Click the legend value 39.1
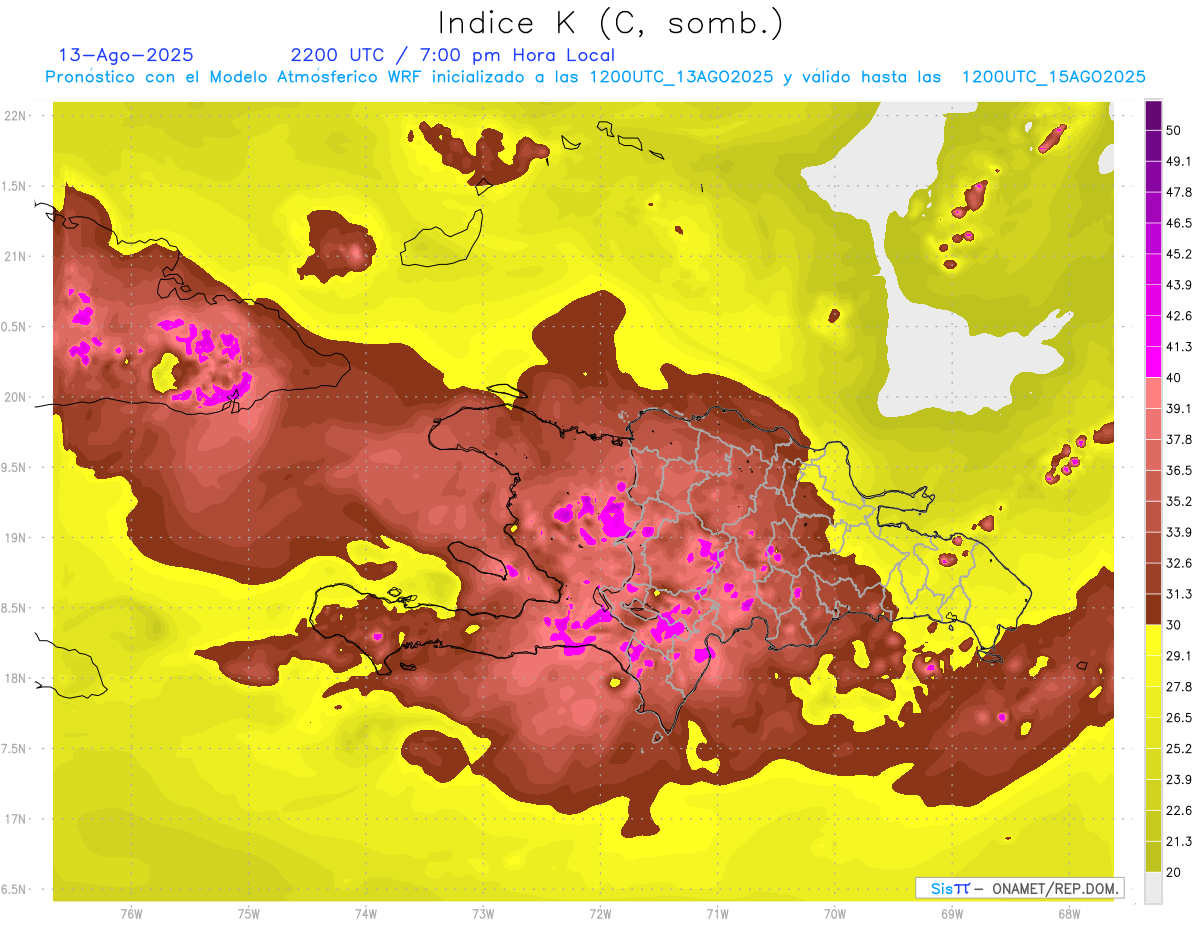This screenshot has width=1200, height=927. 1179,409
